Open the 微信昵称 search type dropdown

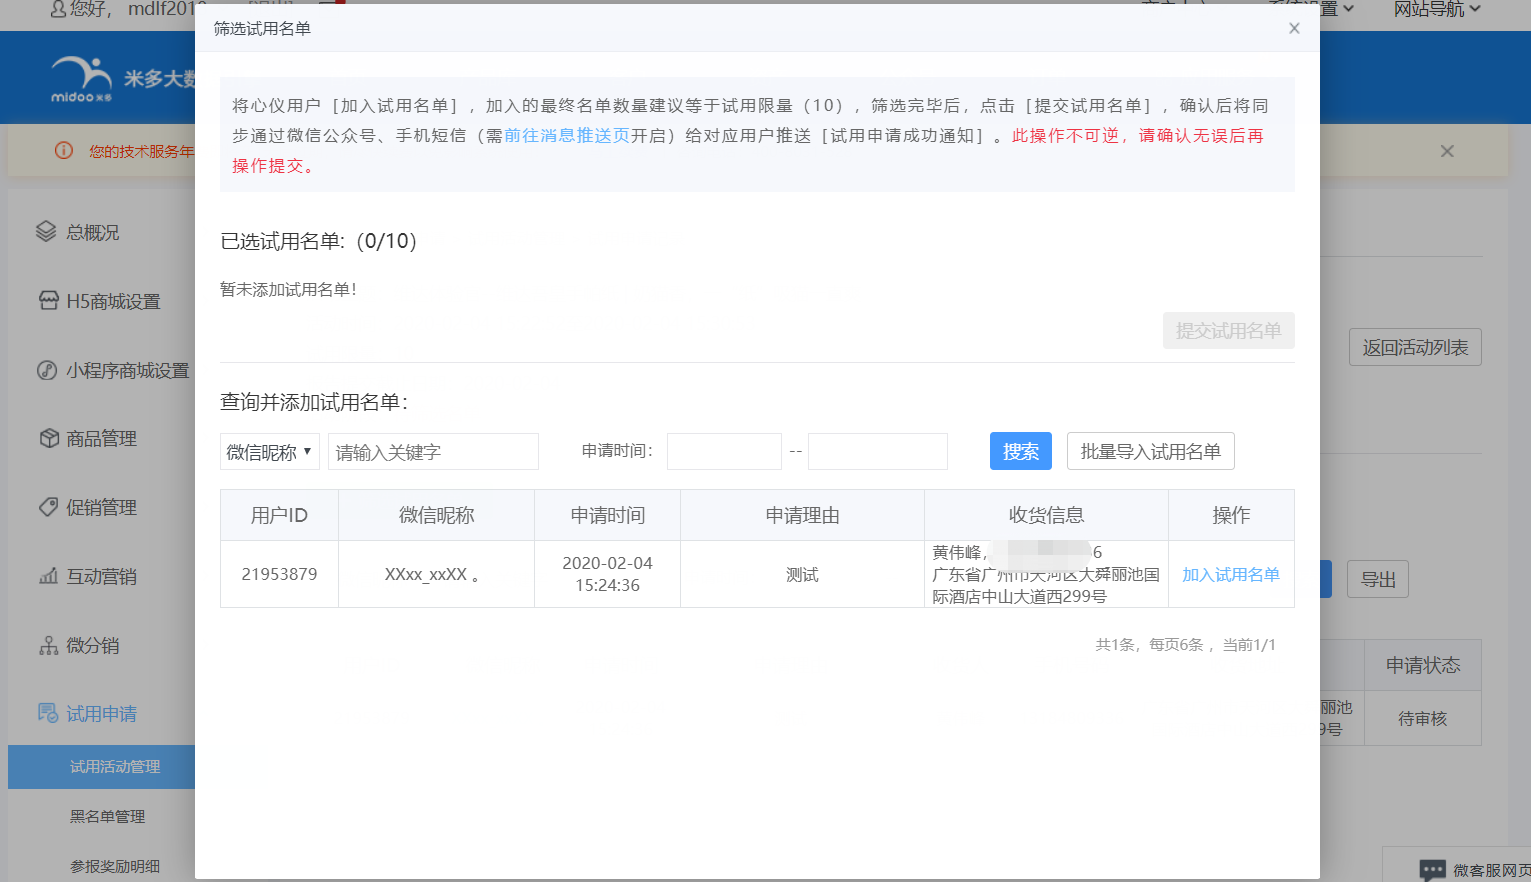(x=270, y=452)
